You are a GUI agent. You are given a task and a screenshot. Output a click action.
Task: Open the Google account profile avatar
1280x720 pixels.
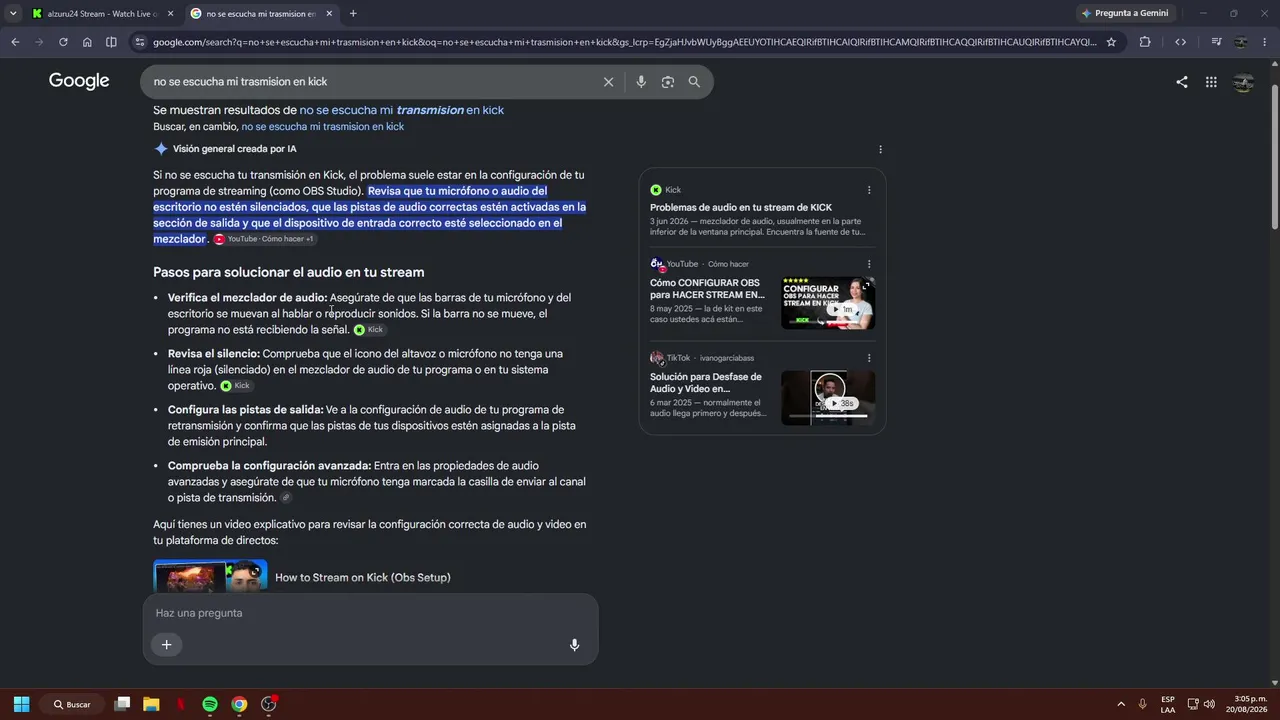coord(1243,82)
